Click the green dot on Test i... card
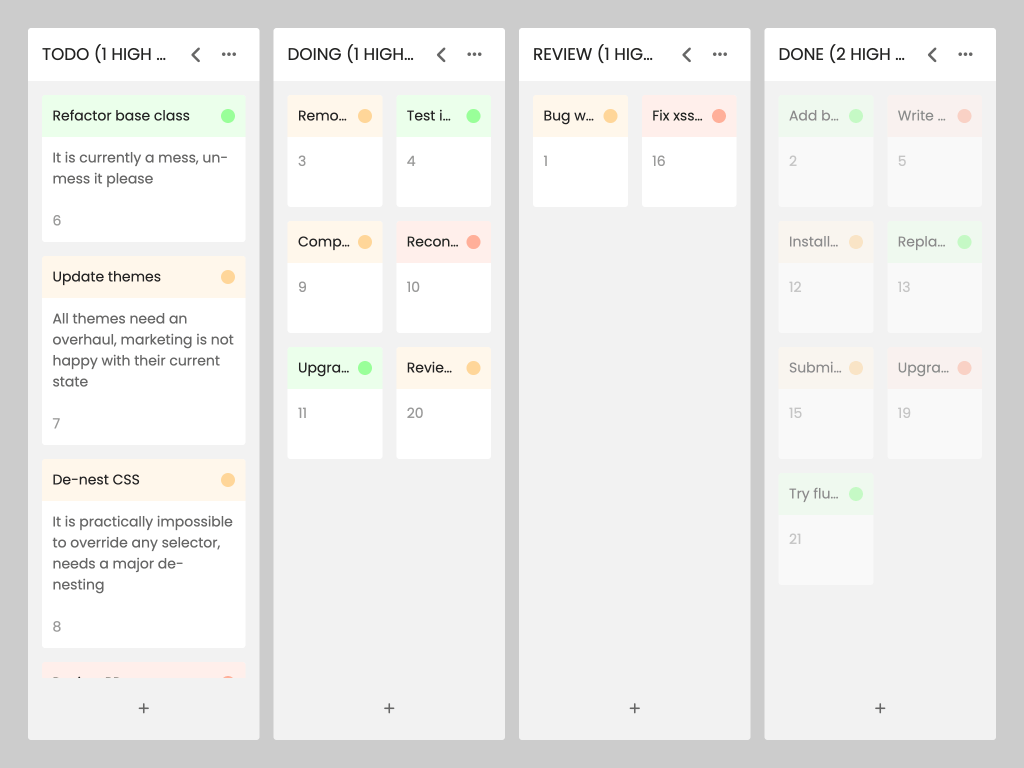This screenshot has width=1024, height=768. click(x=473, y=116)
